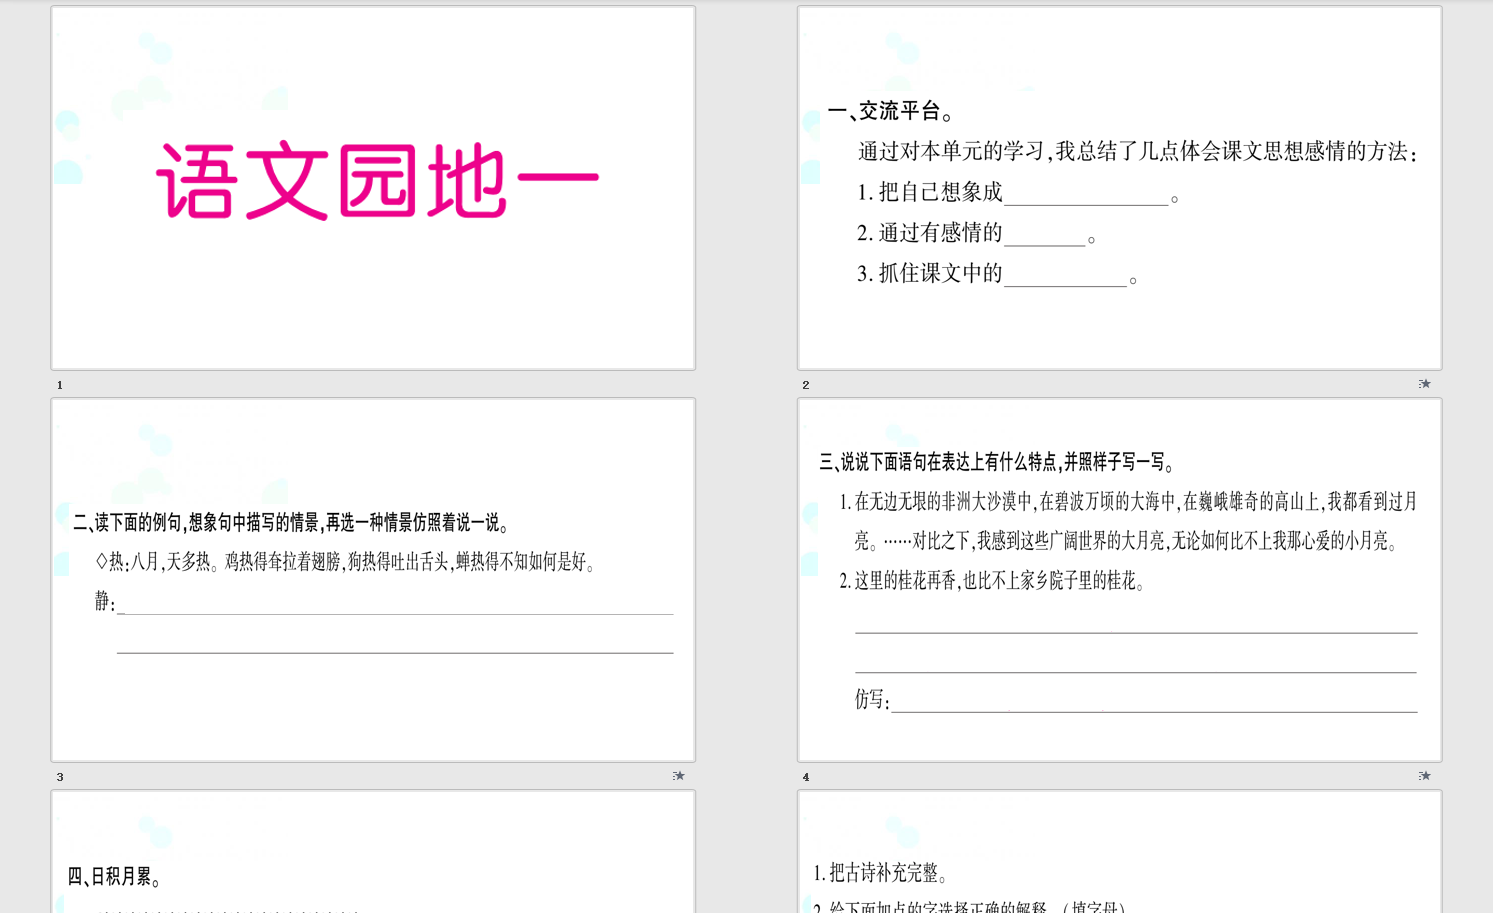Select the 日积月累 slide thumbnail
Viewport: 1493px width, 913px height.
[x=373, y=851]
